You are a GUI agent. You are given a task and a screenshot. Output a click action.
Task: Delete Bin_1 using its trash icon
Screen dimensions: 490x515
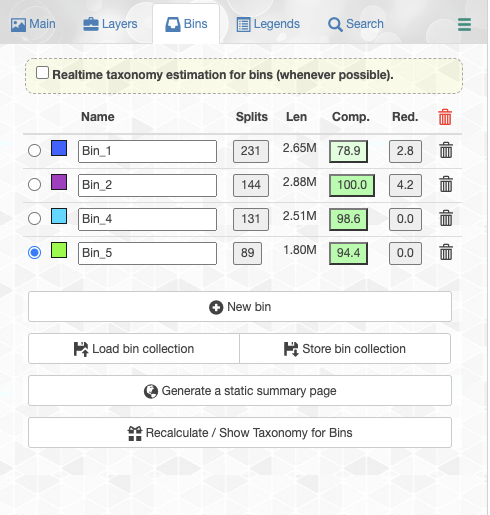(446, 150)
